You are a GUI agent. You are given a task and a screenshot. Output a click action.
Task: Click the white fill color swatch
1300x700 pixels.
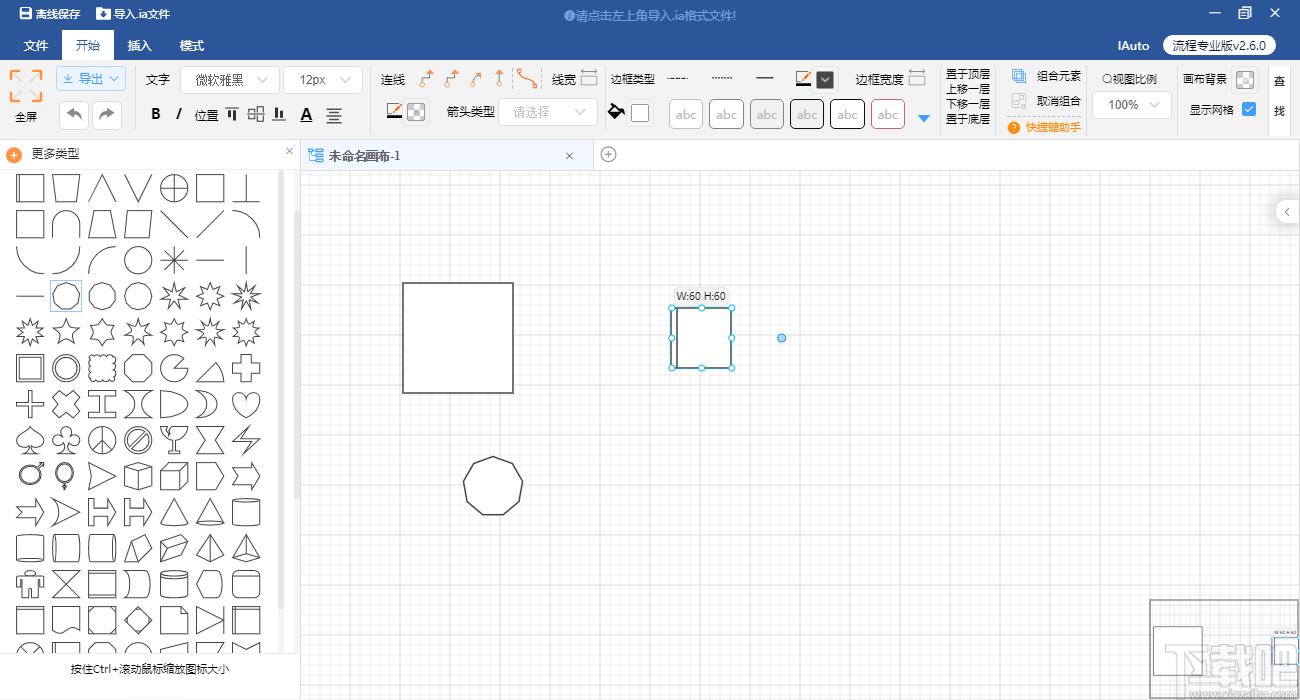tap(640, 113)
